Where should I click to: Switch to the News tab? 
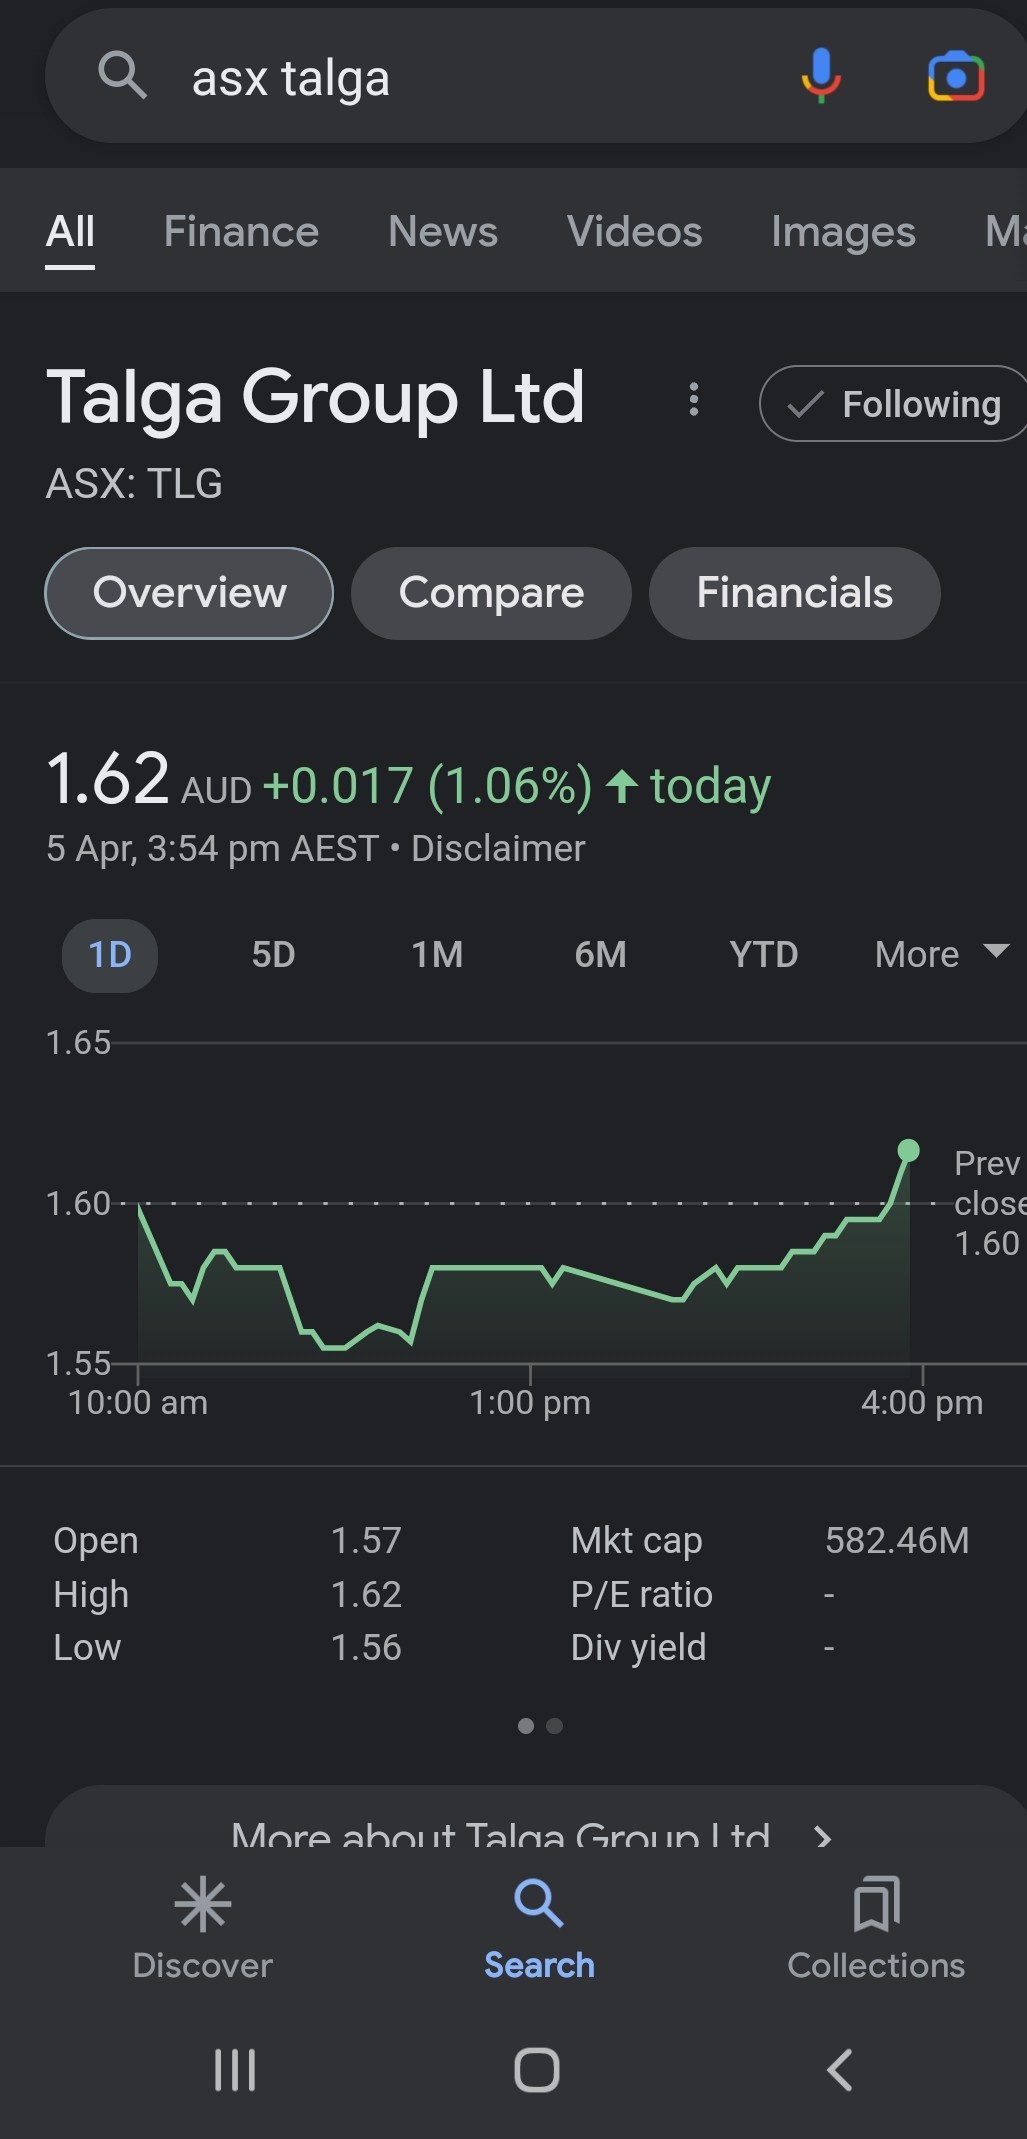click(442, 232)
